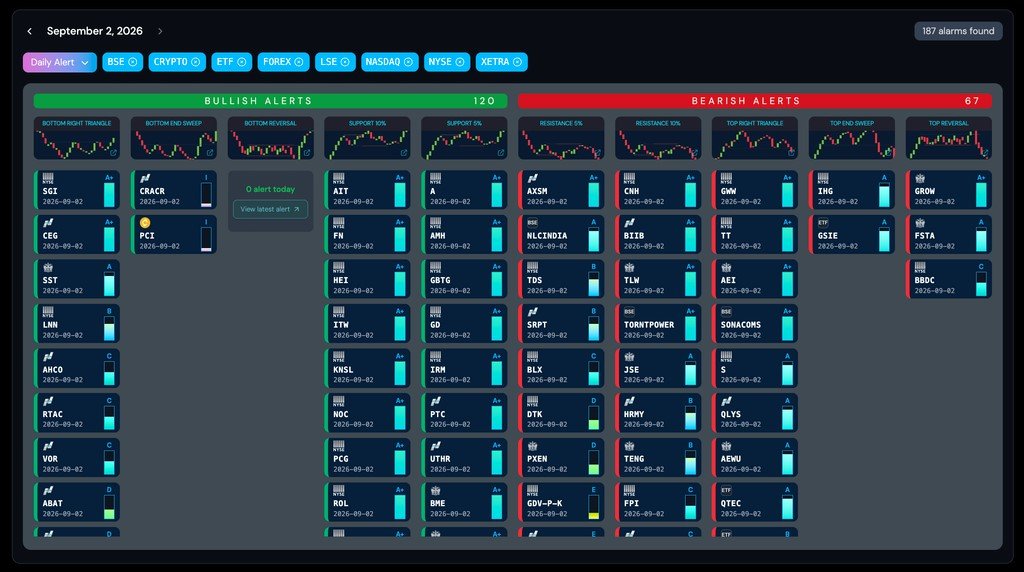The width and height of the screenshot is (1024, 572).
Task: Open the AIT alert card
Action: pos(367,190)
